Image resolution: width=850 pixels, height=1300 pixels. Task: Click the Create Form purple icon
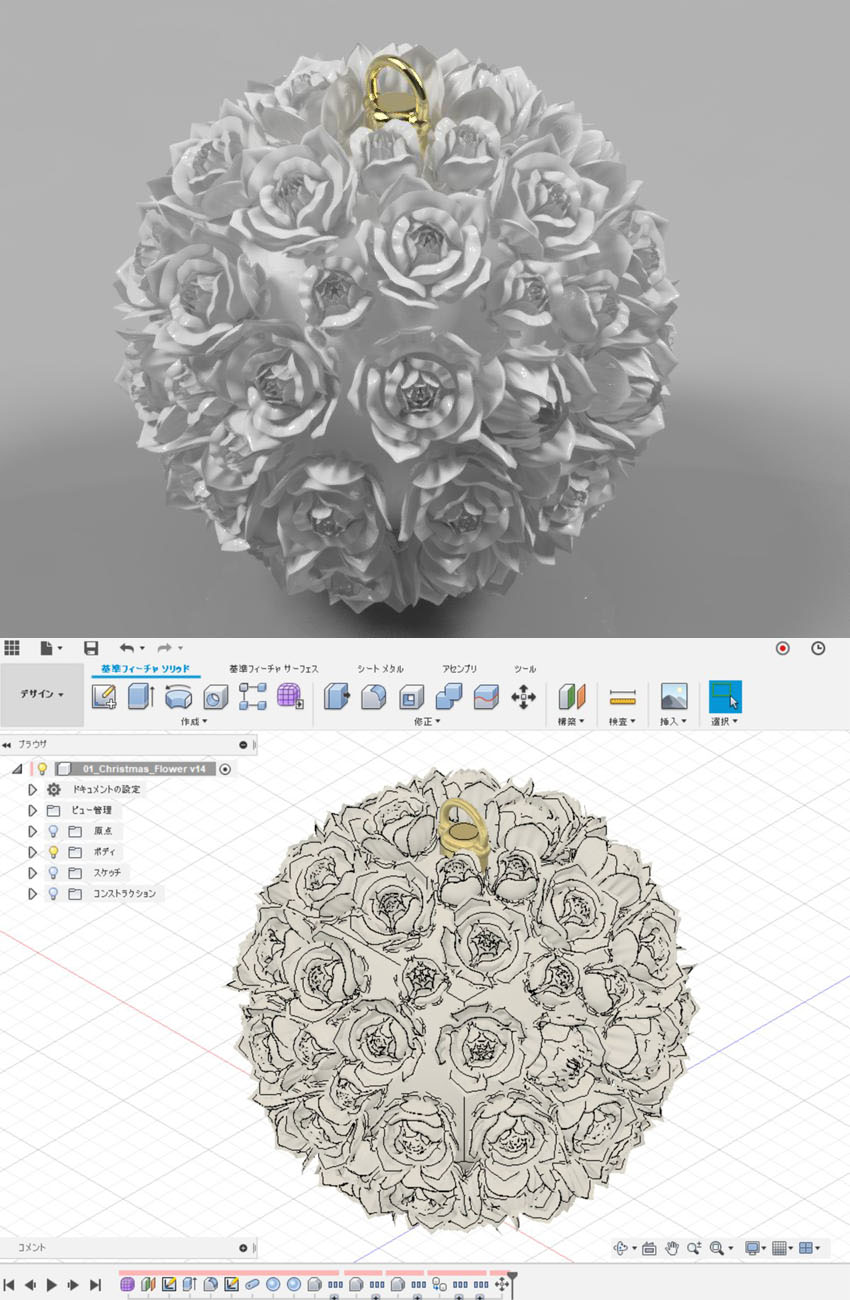click(290, 696)
